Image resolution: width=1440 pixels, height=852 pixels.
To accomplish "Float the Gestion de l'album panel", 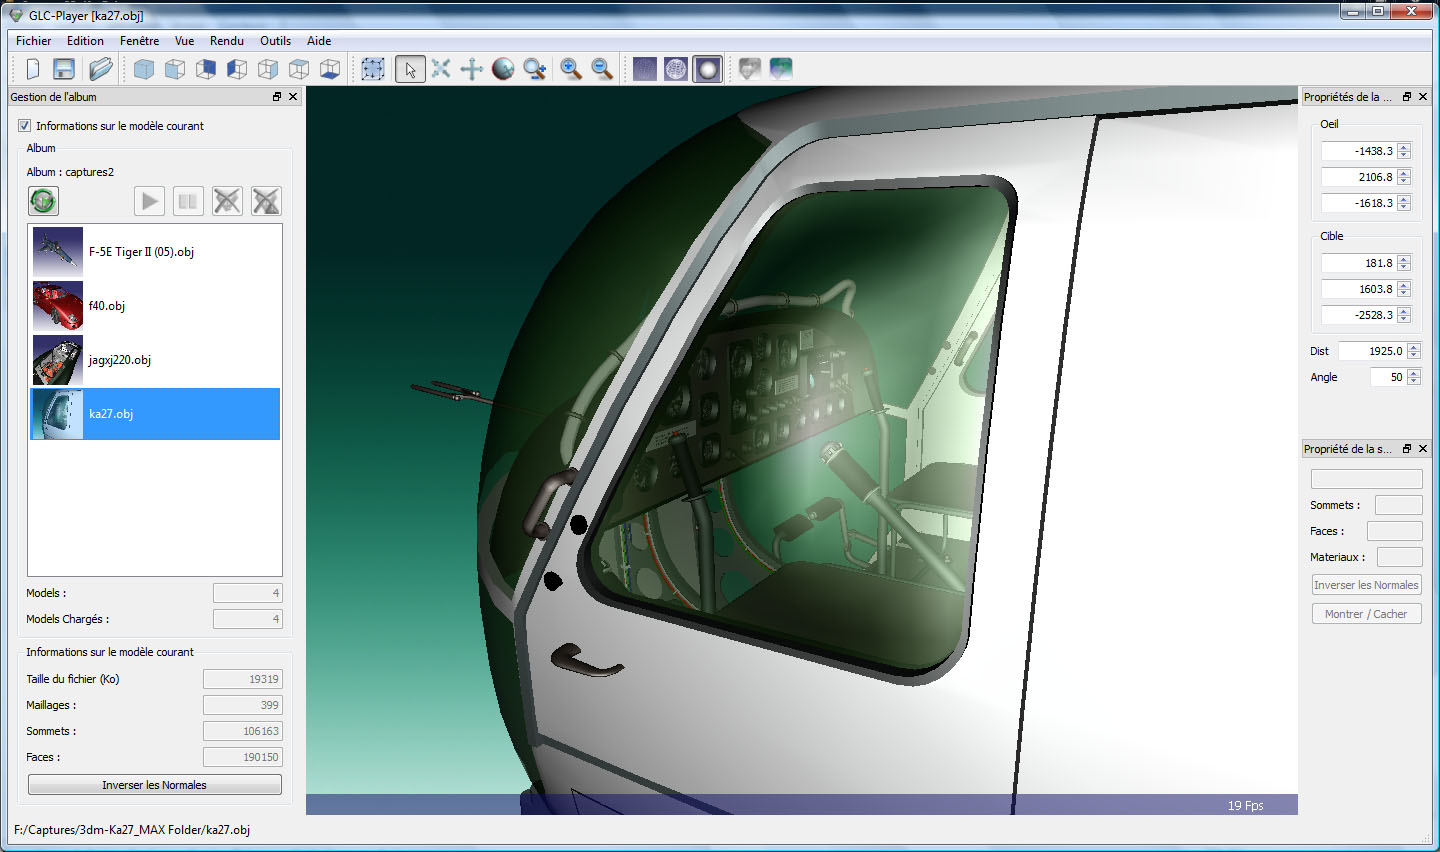I will pos(277,97).
